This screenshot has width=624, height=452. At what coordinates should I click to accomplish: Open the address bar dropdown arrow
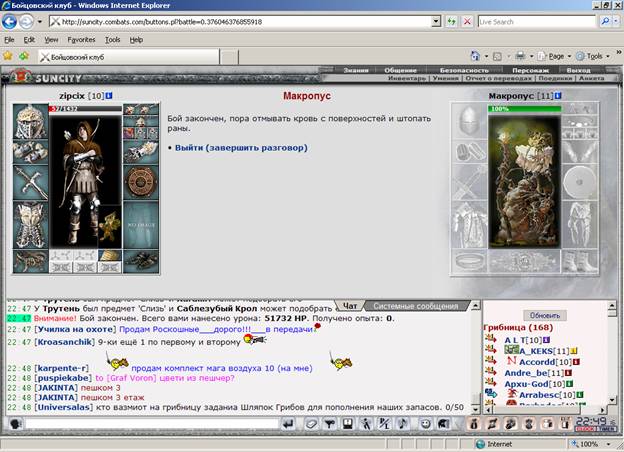(x=436, y=21)
